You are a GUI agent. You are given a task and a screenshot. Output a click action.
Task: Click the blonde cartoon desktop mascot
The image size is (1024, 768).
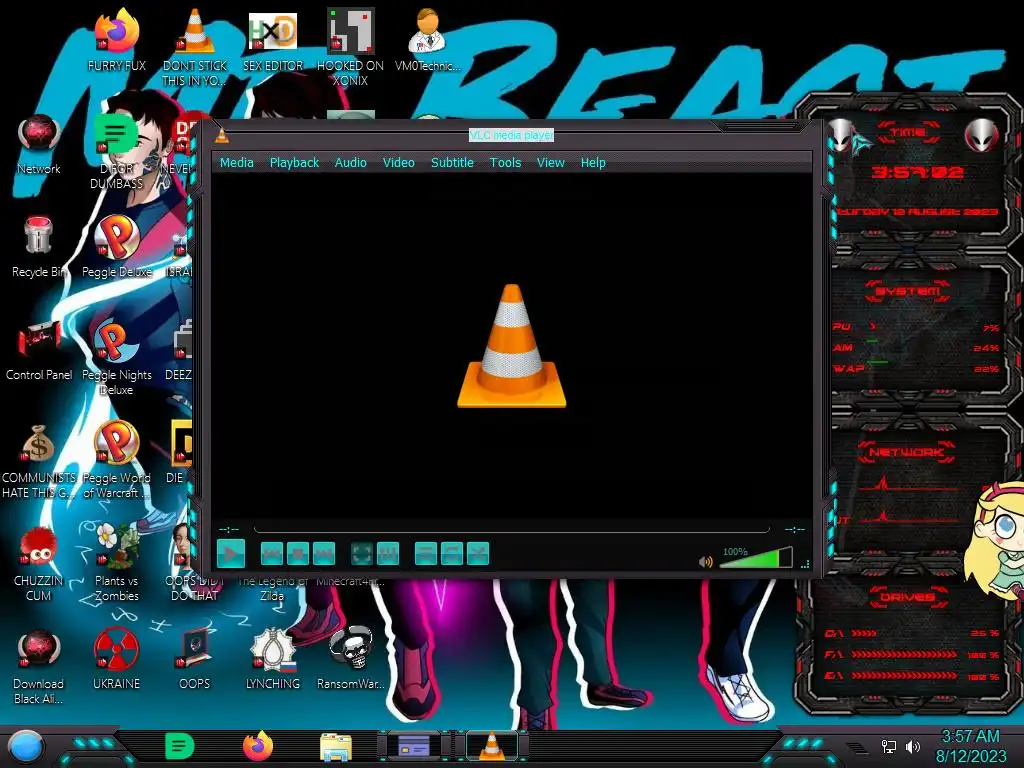click(995, 541)
